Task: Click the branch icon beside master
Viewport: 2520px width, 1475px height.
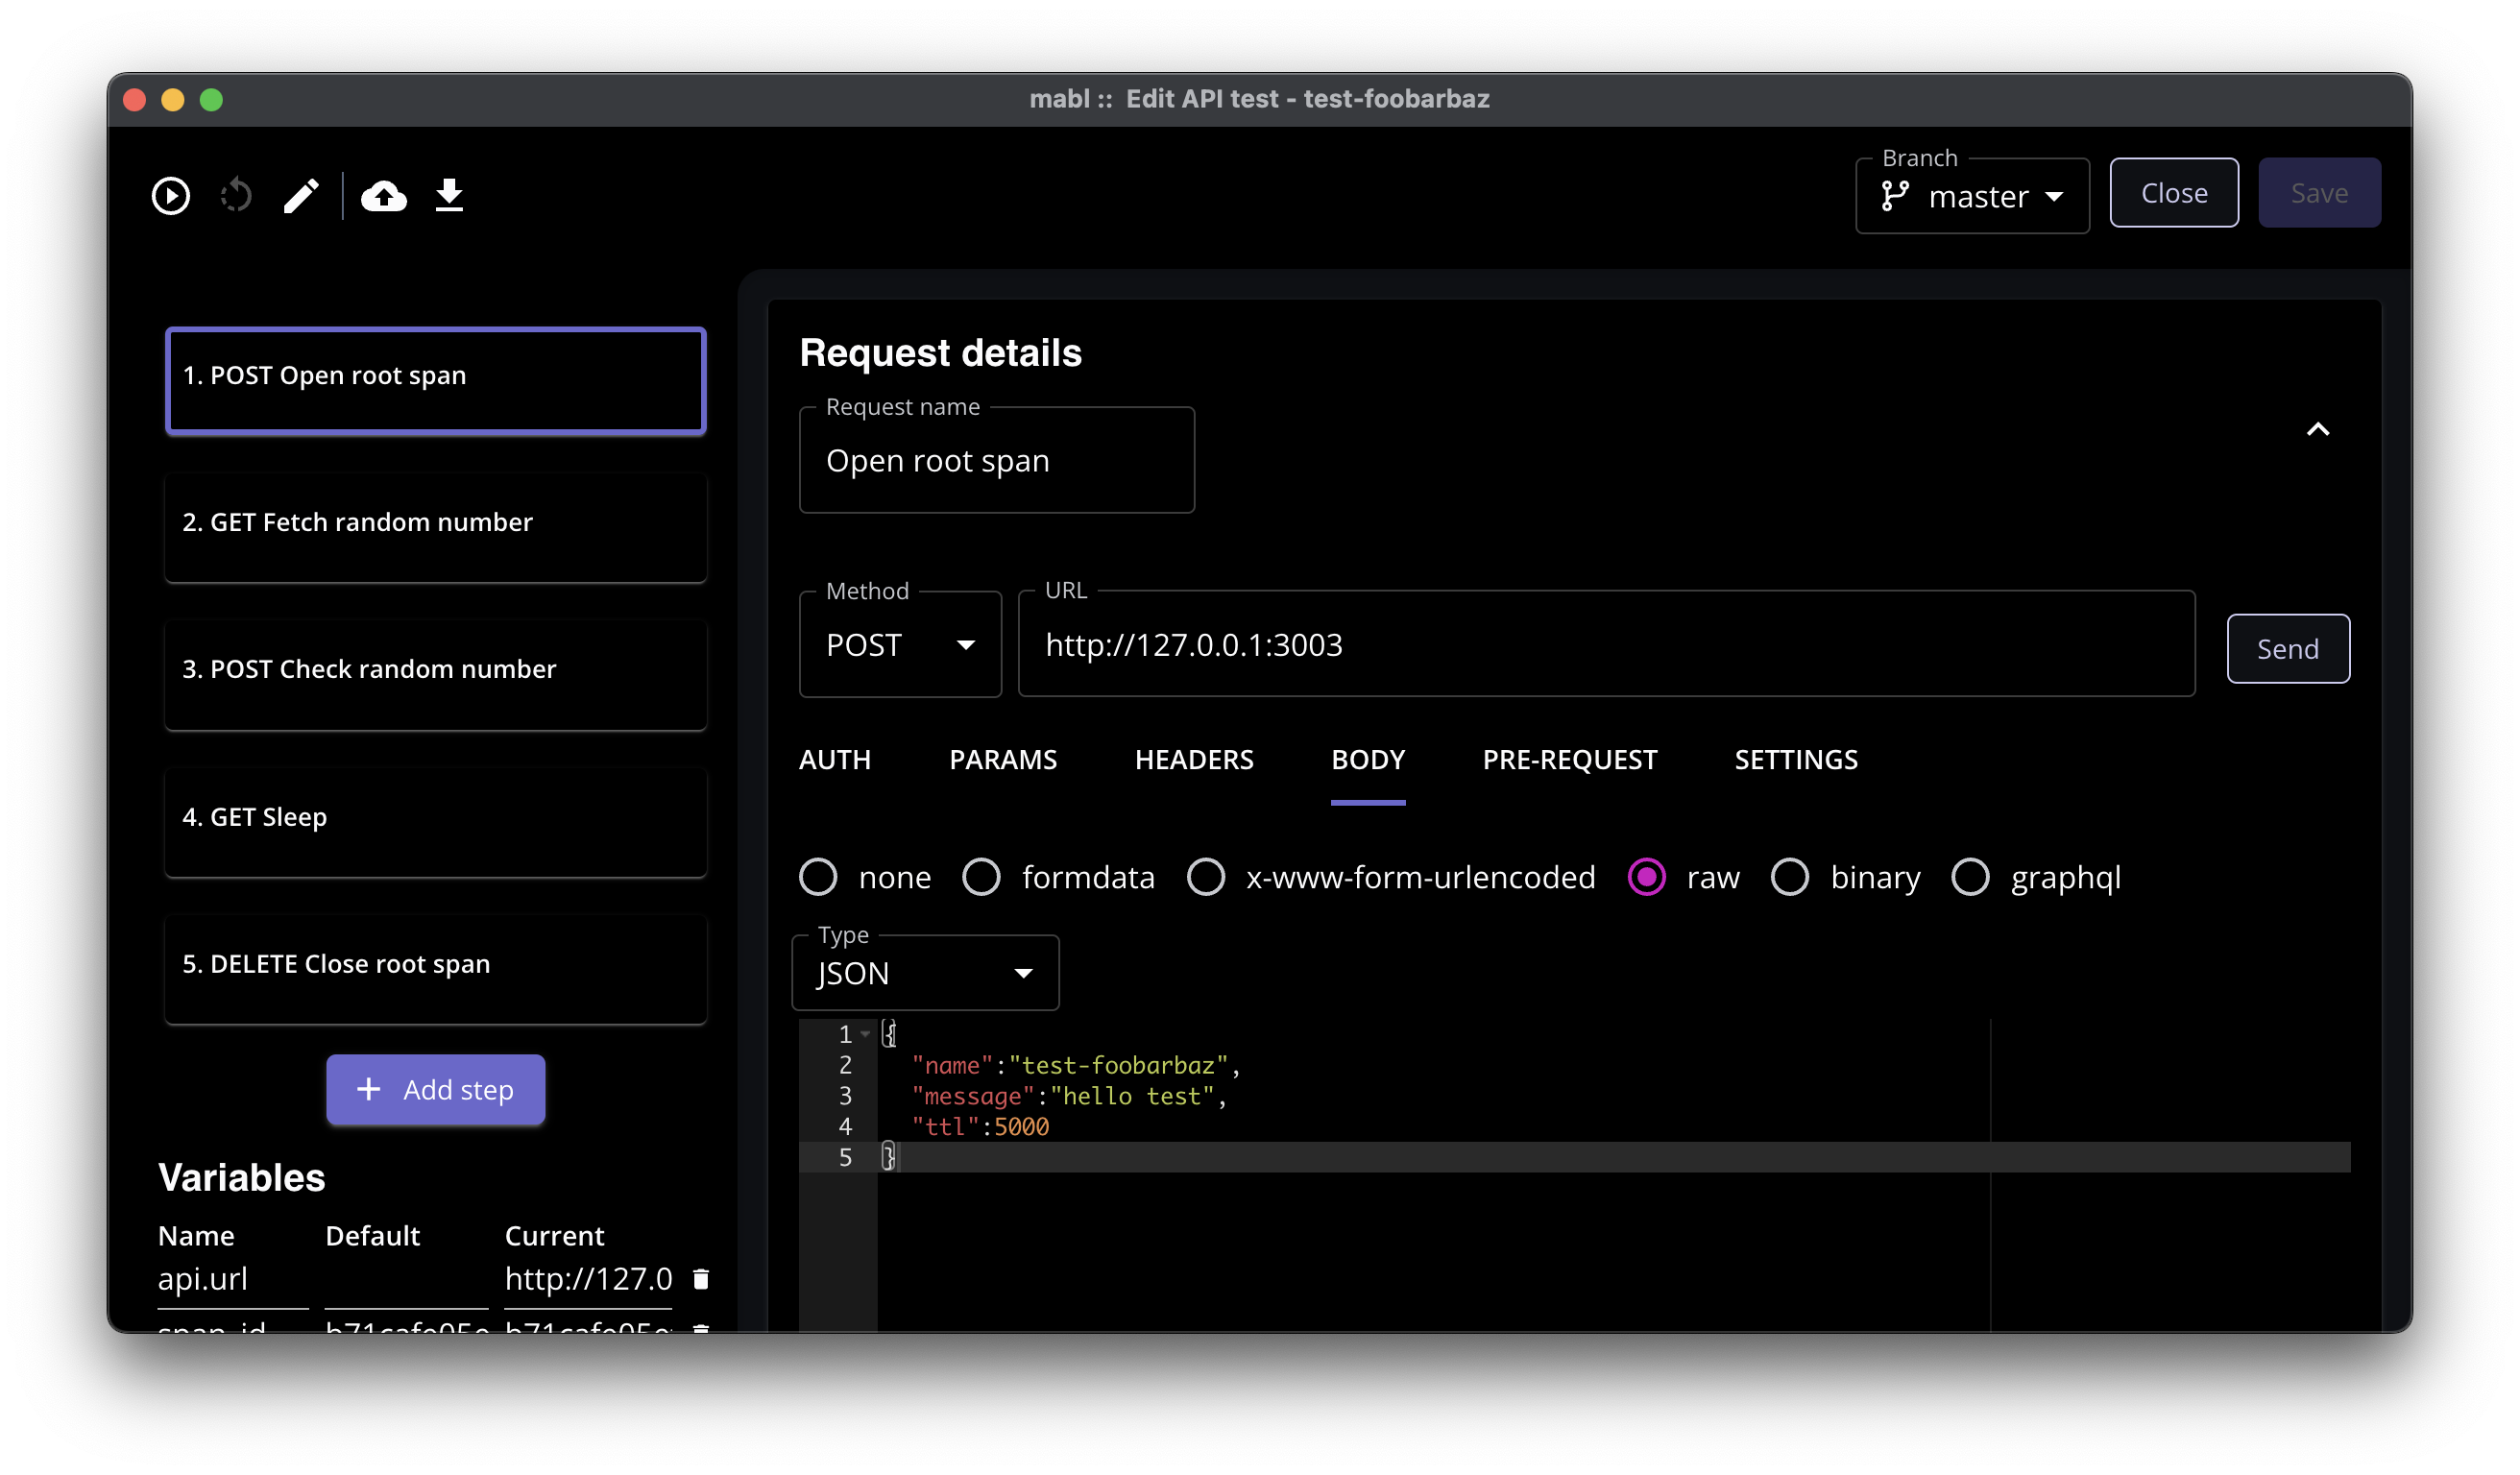Action: (1895, 196)
